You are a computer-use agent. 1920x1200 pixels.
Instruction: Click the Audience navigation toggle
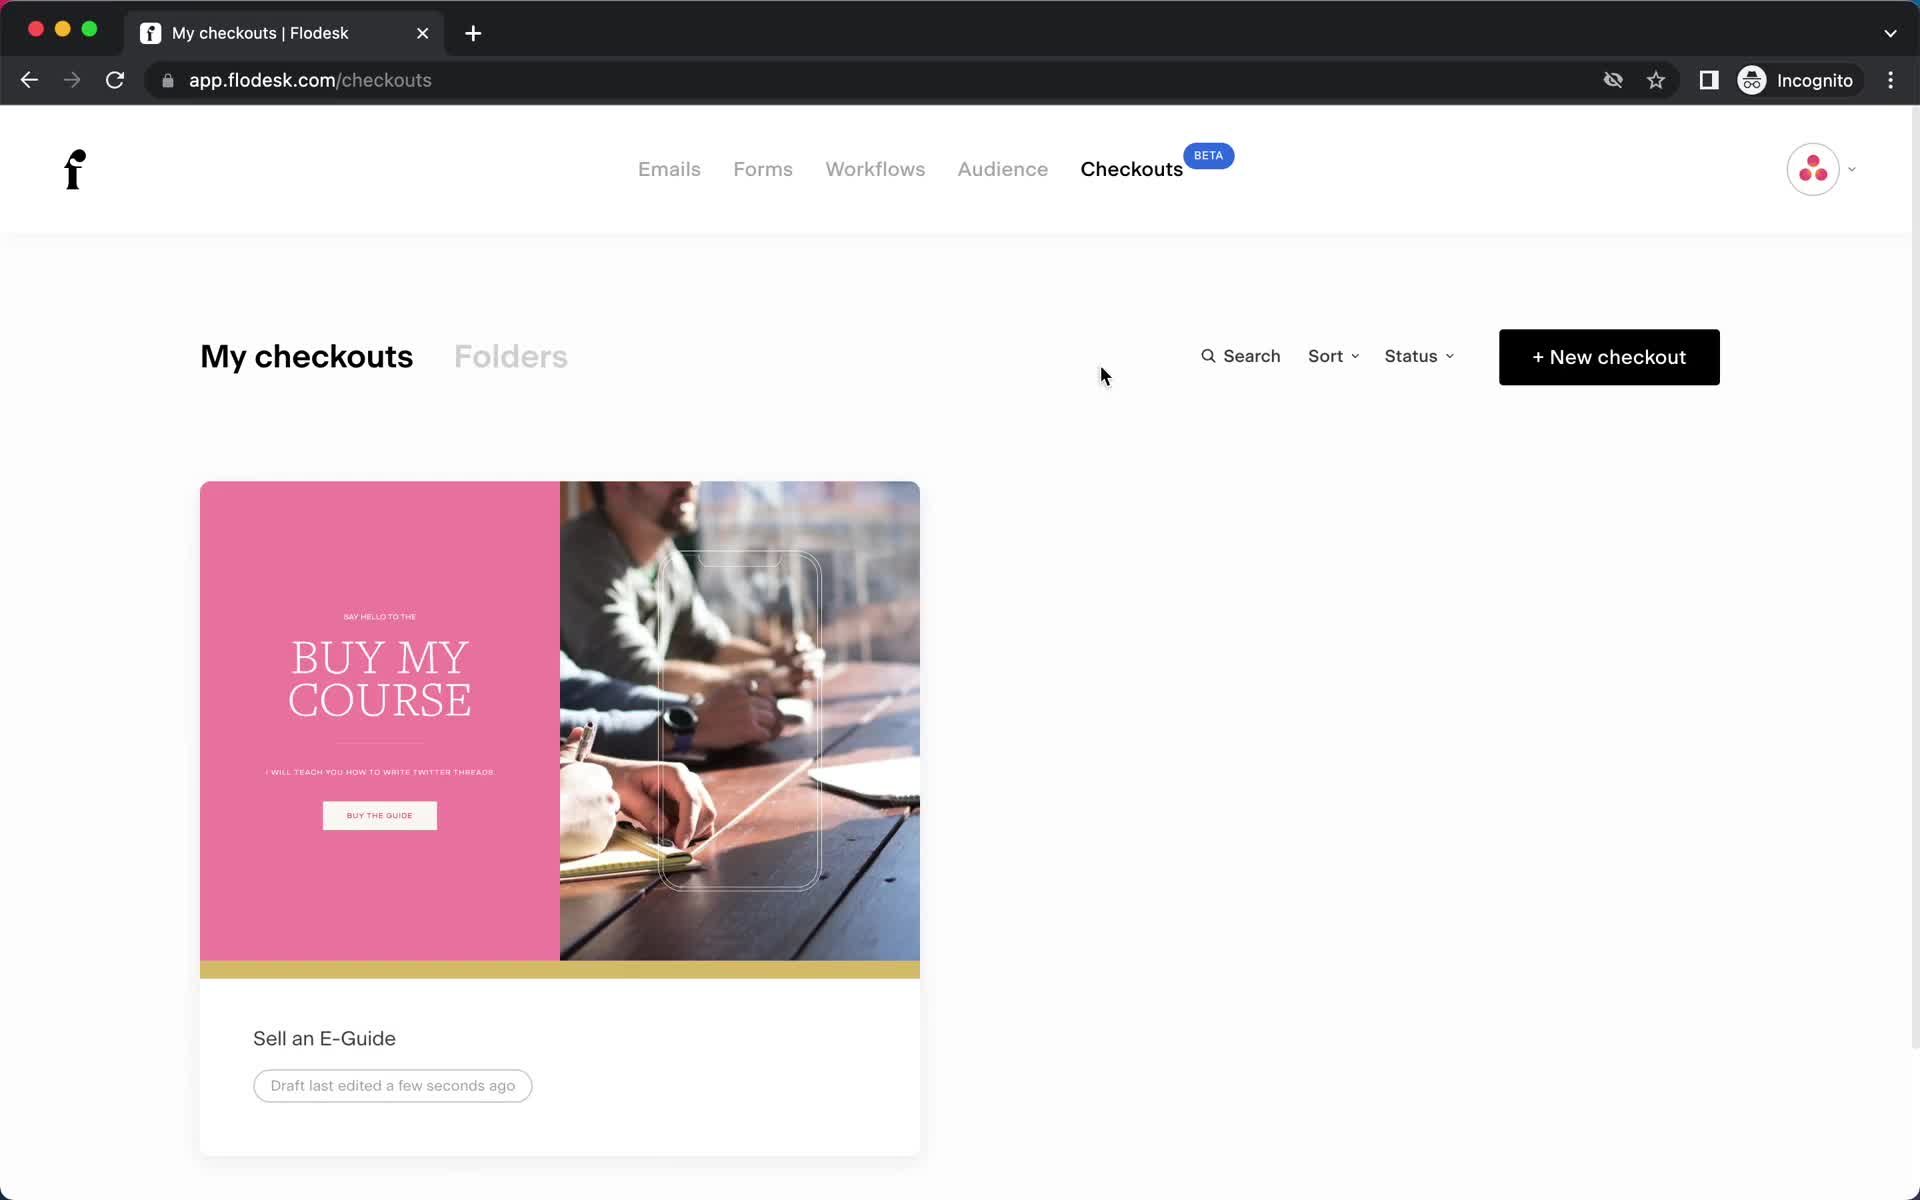tap(1002, 169)
